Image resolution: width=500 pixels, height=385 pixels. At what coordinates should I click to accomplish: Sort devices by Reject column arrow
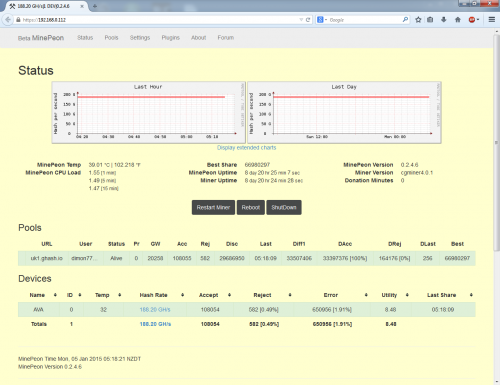(x=290, y=295)
